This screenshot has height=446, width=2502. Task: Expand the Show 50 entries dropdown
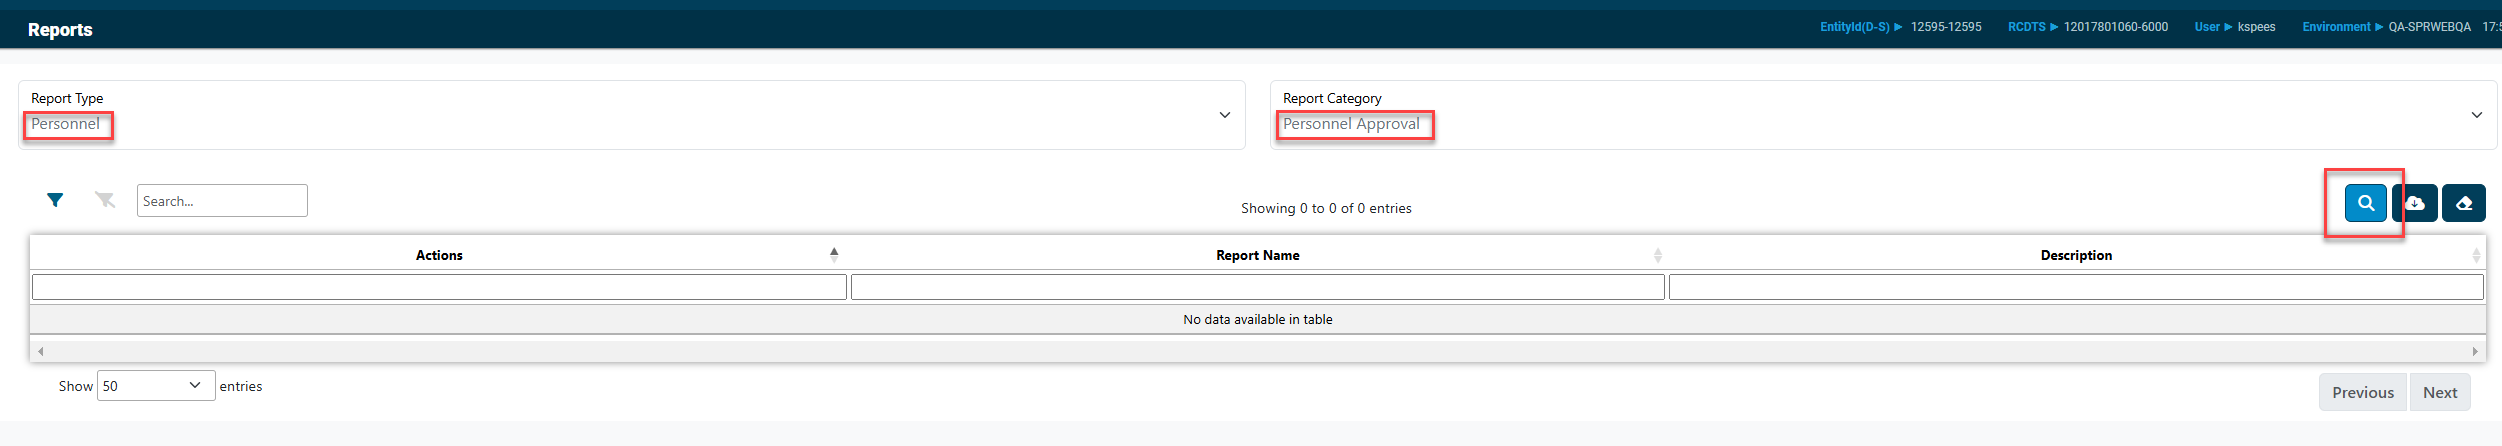pyautogui.click(x=156, y=386)
